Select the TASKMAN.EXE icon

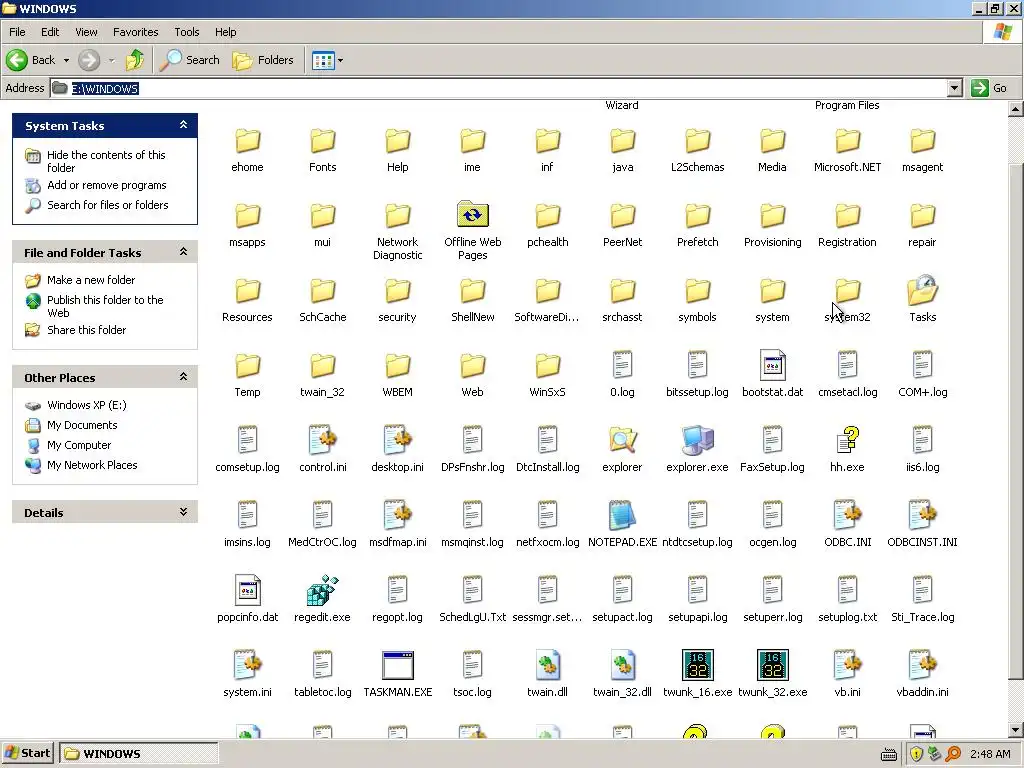click(398, 665)
